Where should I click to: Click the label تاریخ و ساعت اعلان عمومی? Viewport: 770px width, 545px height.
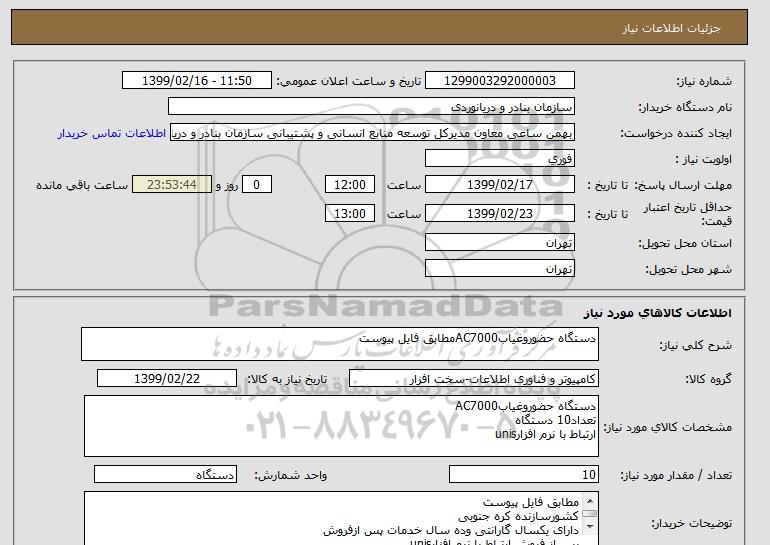click(x=349, y=82)
